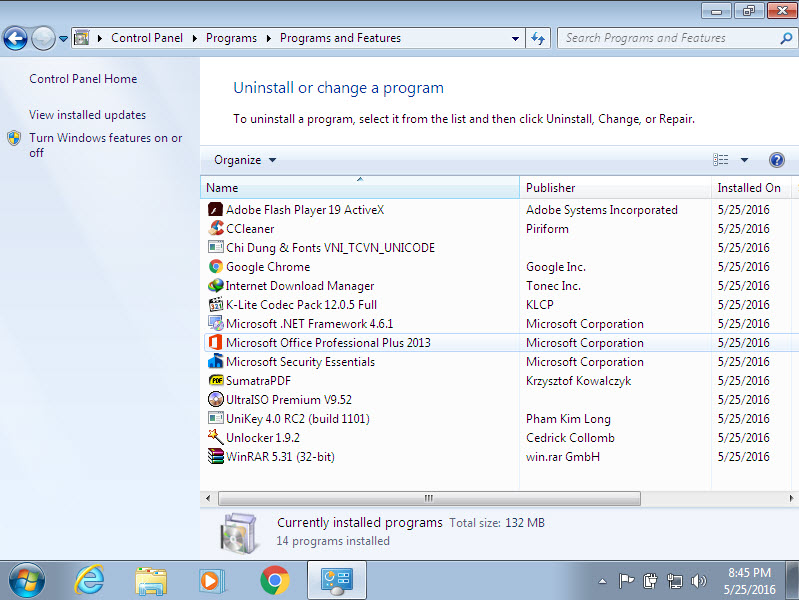Image resolution: width=799 pixels, height=600 pixels.
Task: Expand the view options dropdown arrow
Action: pos(744,160)
